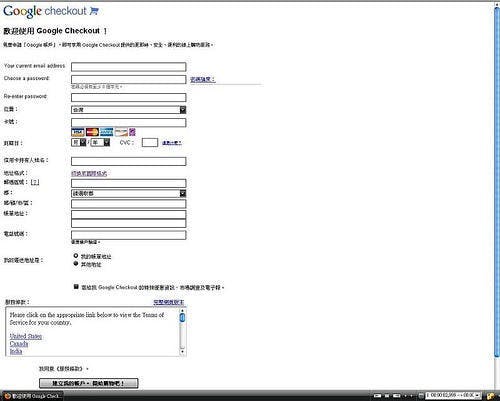The height and width of the screenshot is (401, 500).
Task: Toggle the Google Checkout promotions checkbox
Action: pyautogui.click(x=76, y=287)
